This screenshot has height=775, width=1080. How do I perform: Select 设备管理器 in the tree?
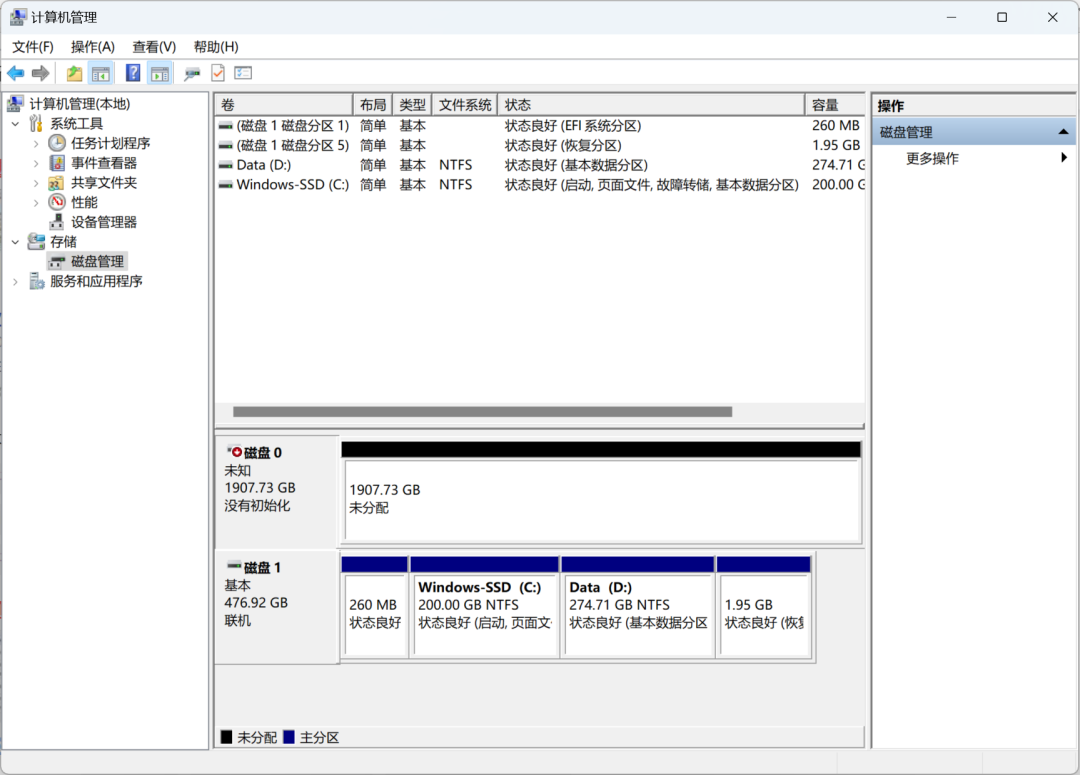[x=104, y=222]
